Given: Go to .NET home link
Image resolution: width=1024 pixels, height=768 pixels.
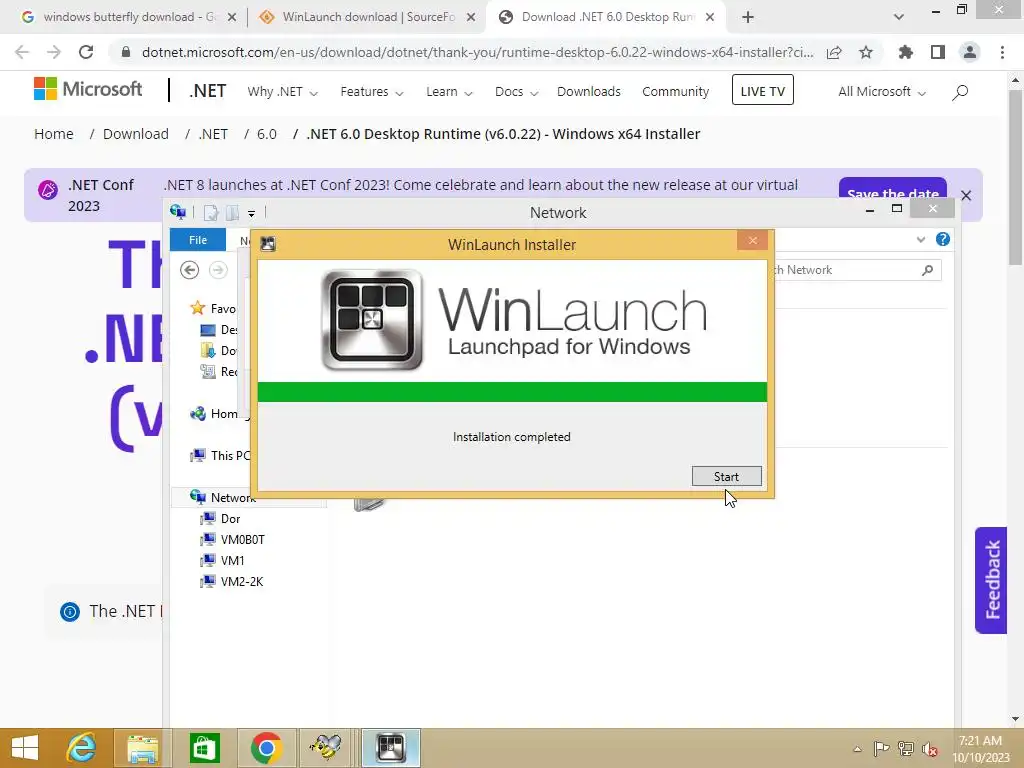Looking at the screenshot, I should click(x=208, y=91).
